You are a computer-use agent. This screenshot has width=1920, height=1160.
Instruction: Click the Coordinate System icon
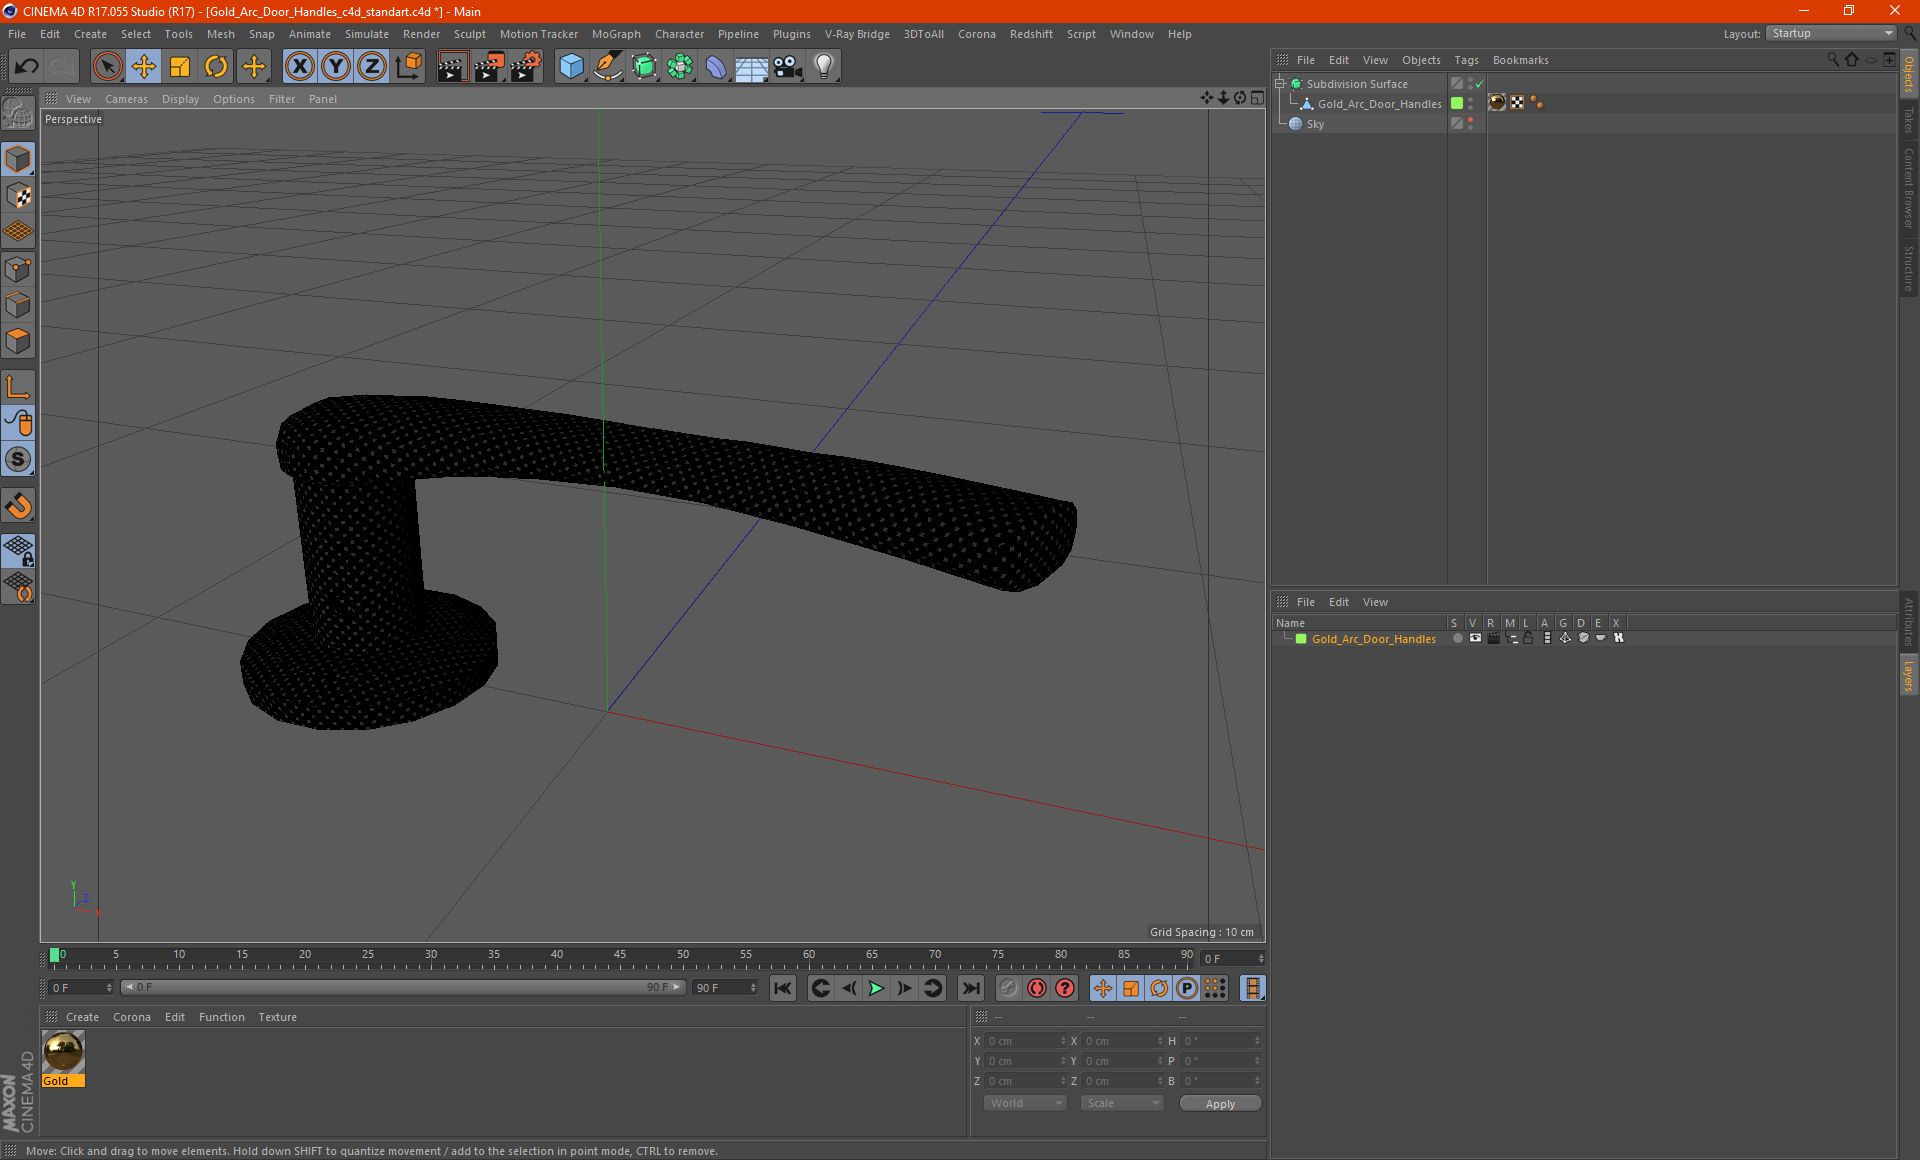(408, 67)
